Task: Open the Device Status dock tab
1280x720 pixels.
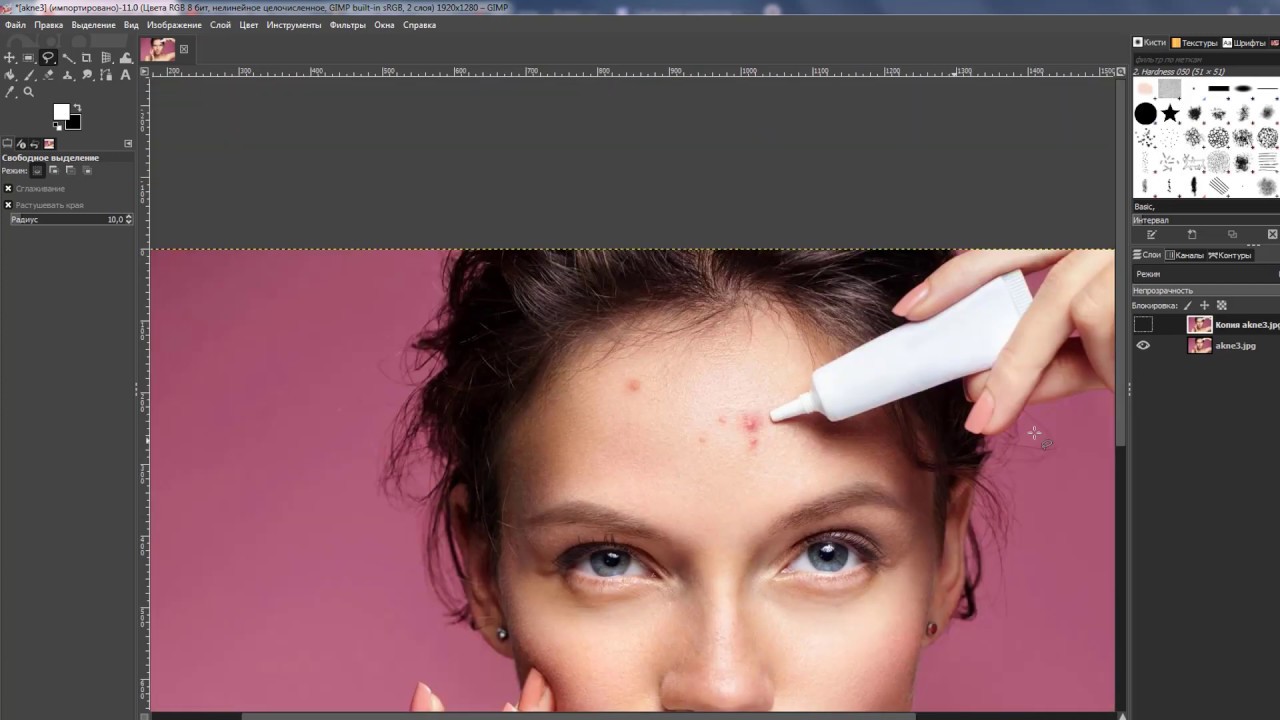Action: pyautogui.click(x=21, y=144)
